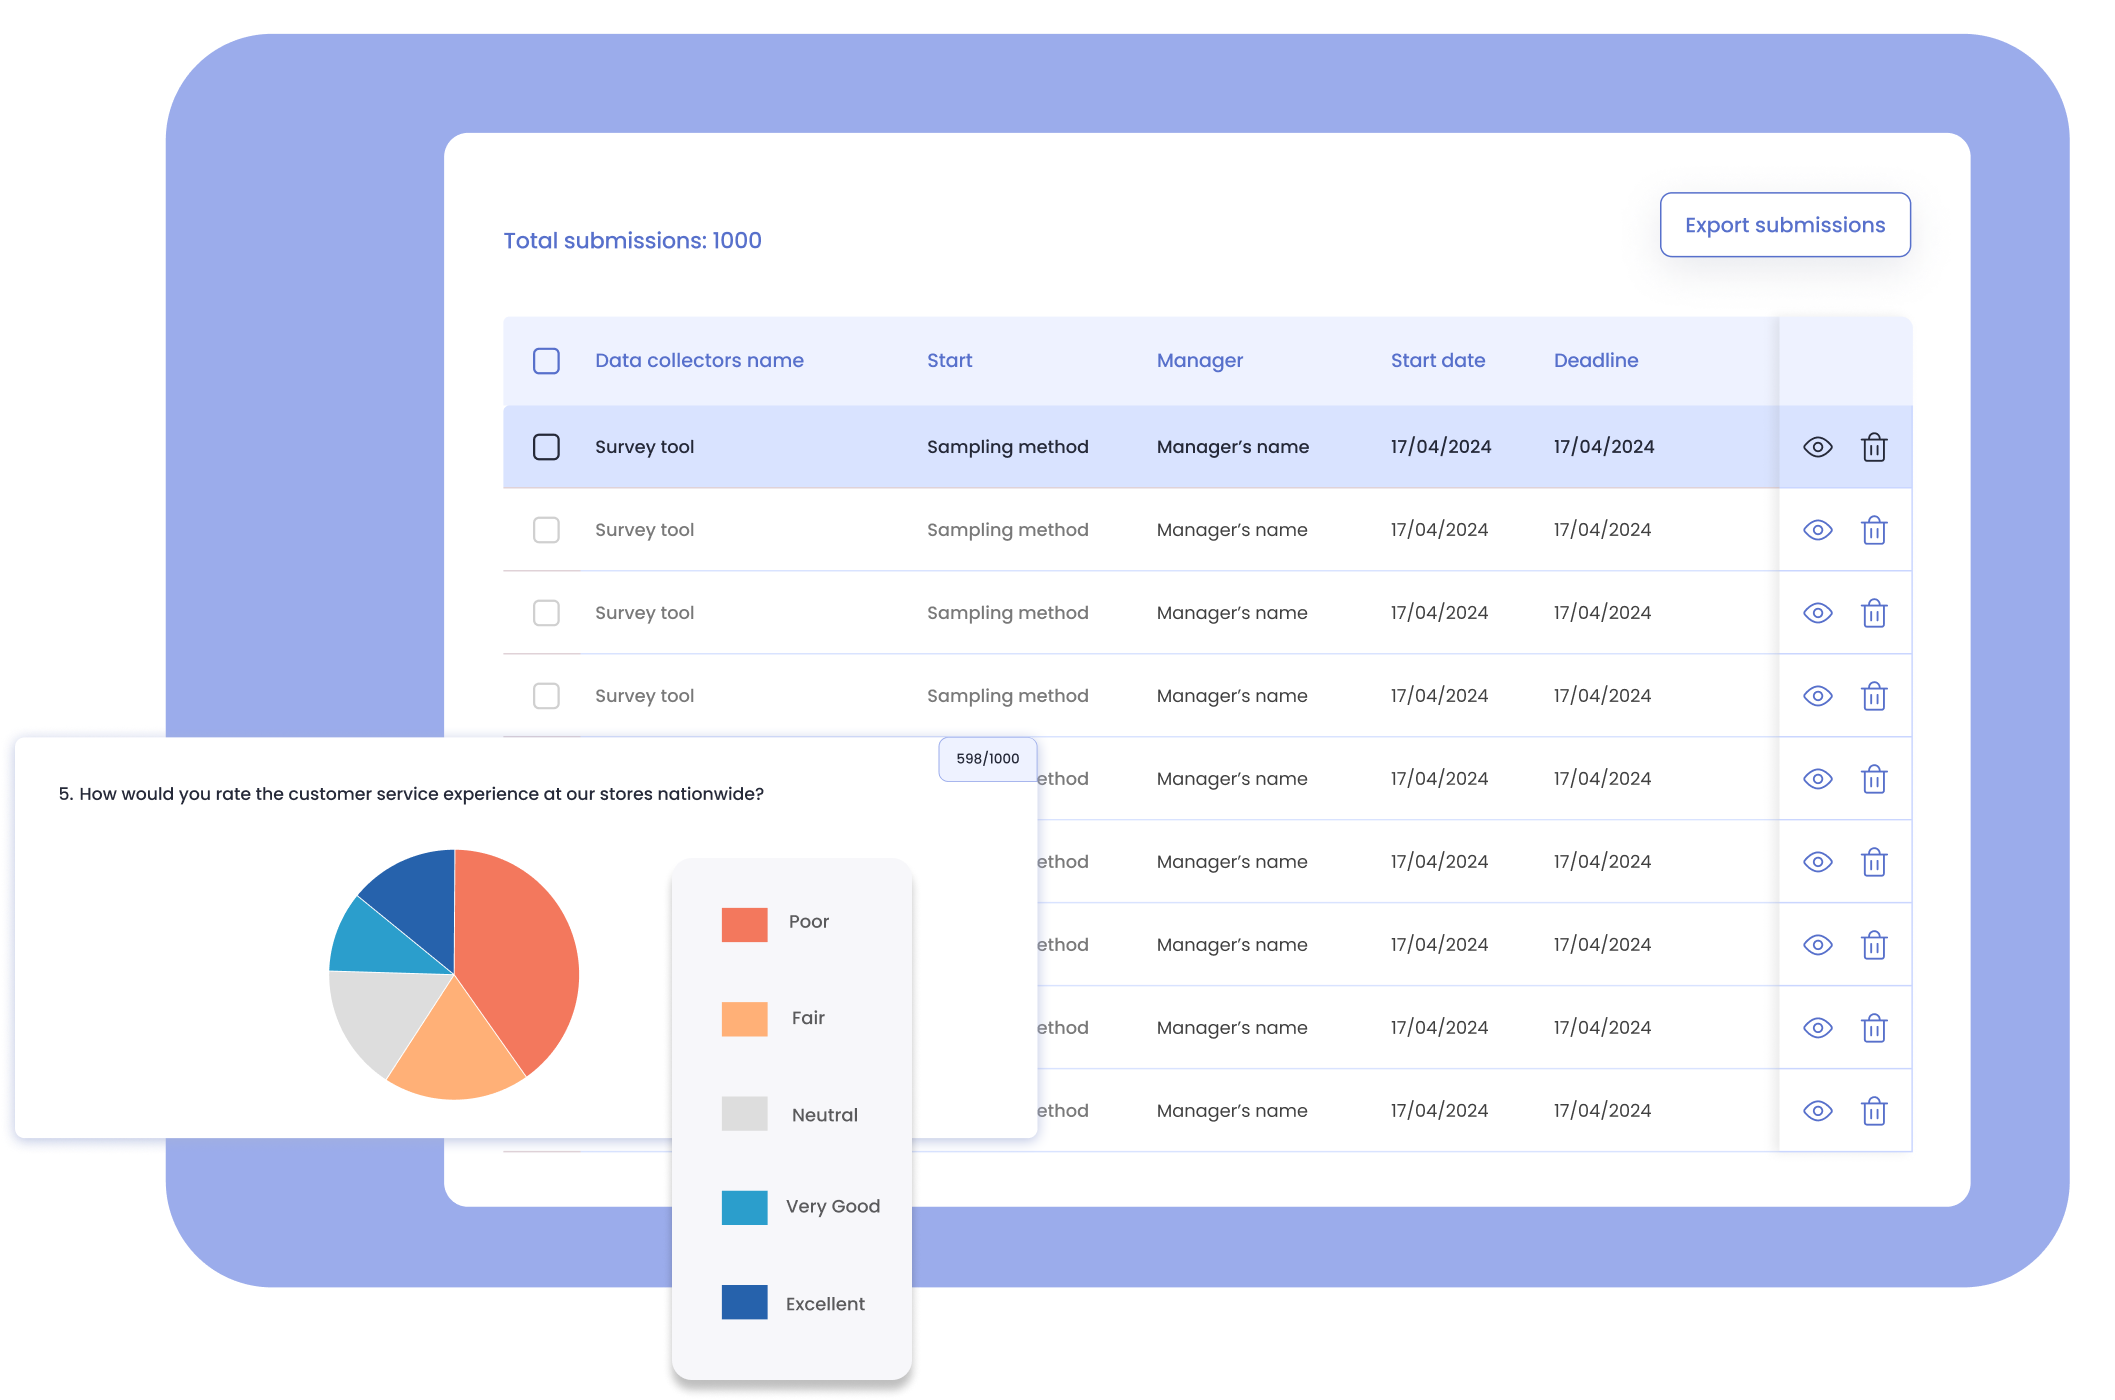The width and height of the screenshot is (2115, 1400).
Task: Open the third row's eye view icon
Action: (x=1817, y=613)
